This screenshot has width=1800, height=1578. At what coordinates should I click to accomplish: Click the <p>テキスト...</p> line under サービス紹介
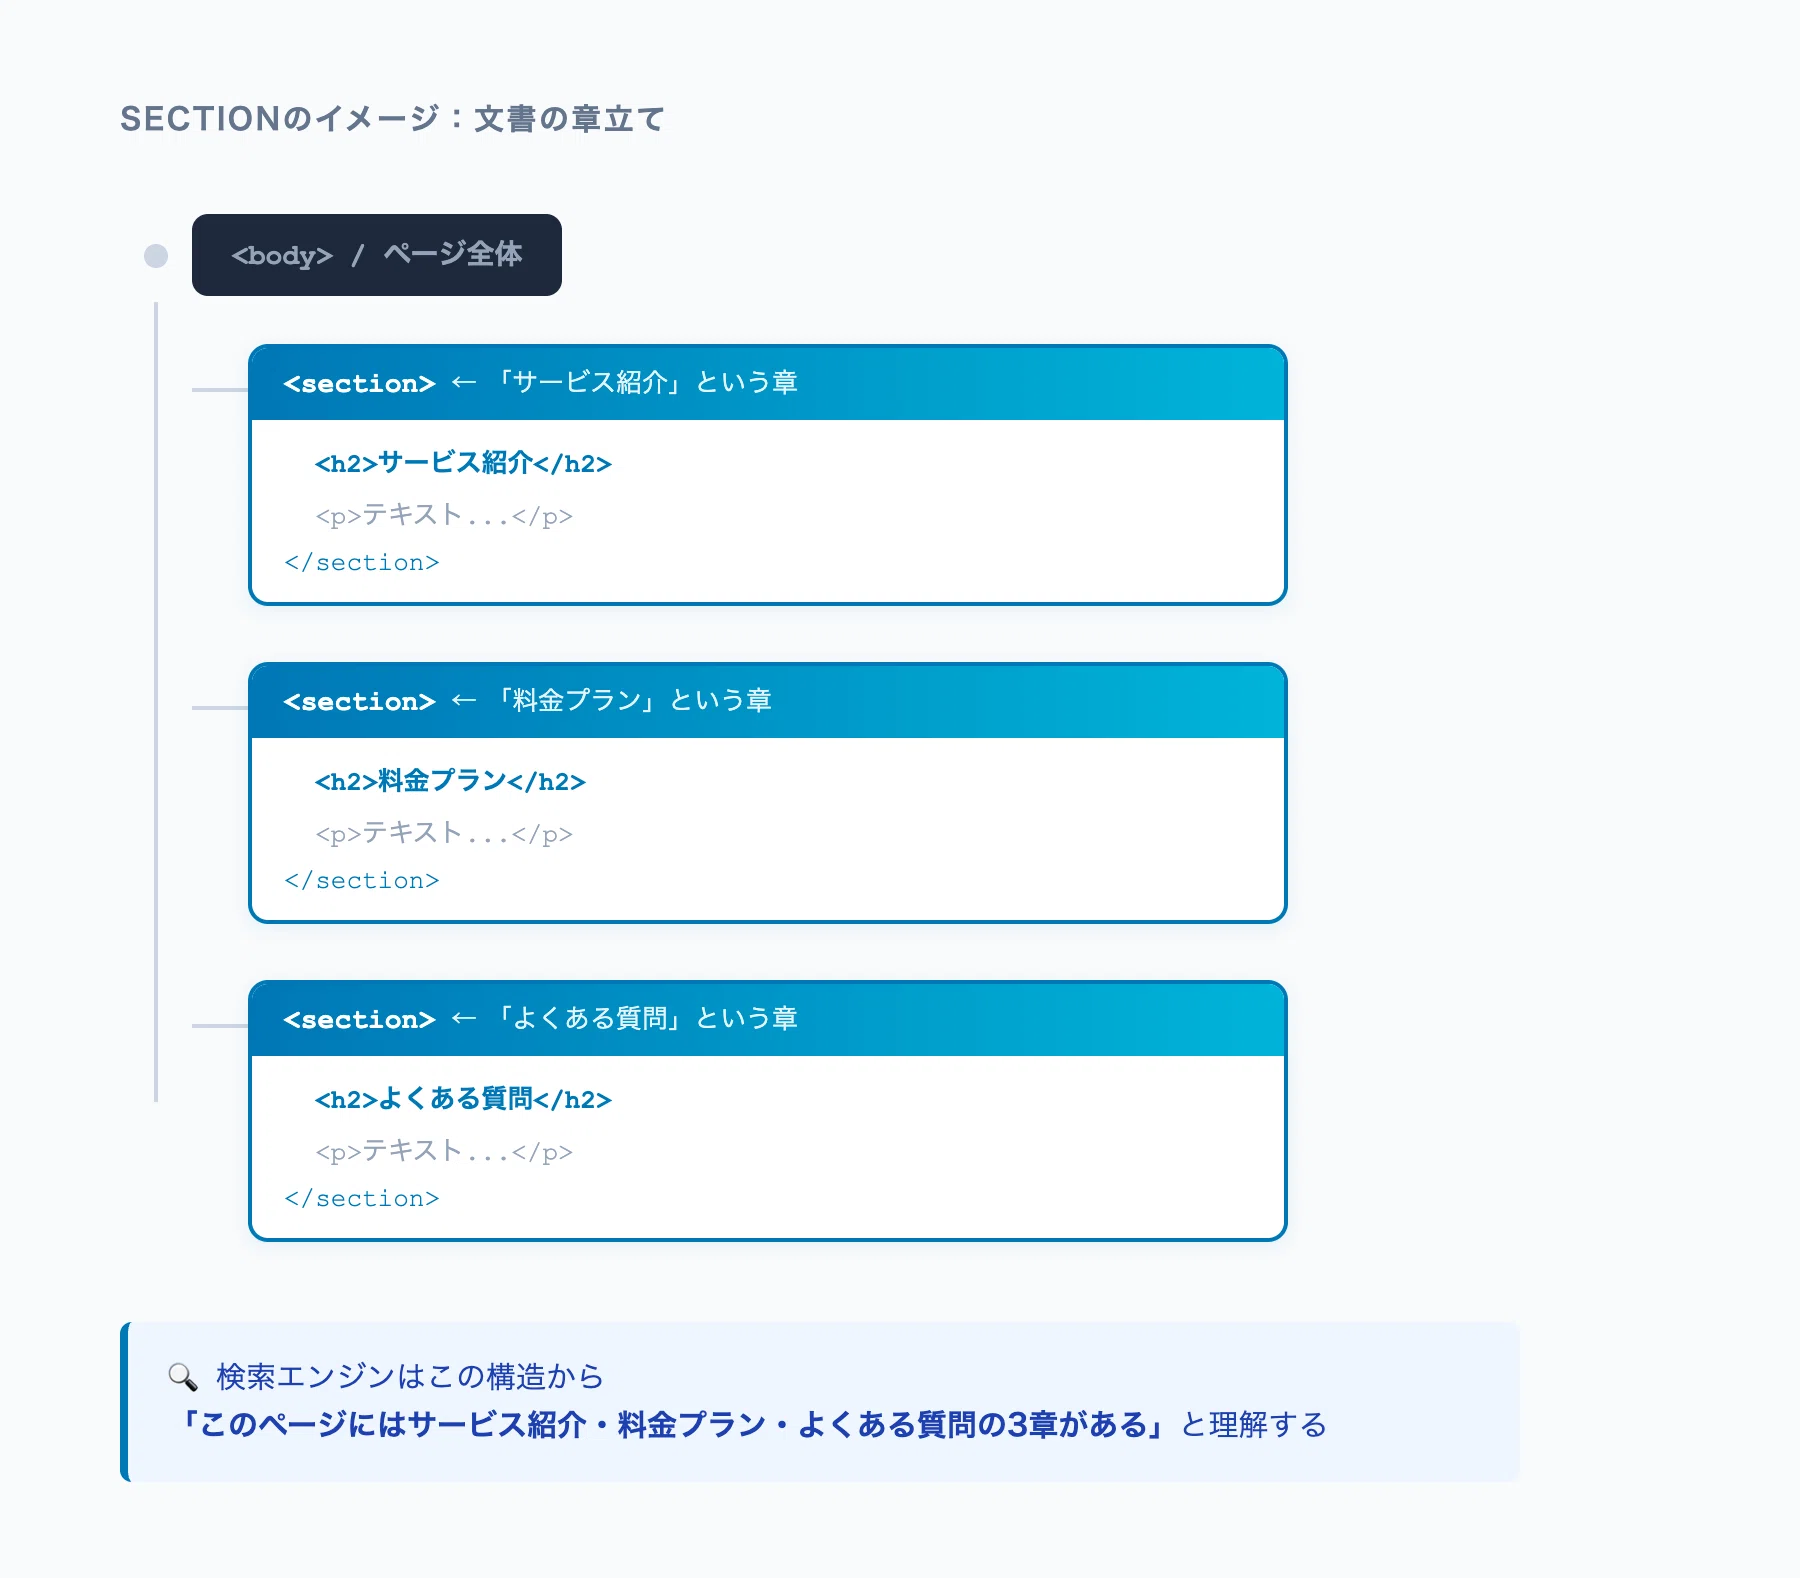[444, 516]
